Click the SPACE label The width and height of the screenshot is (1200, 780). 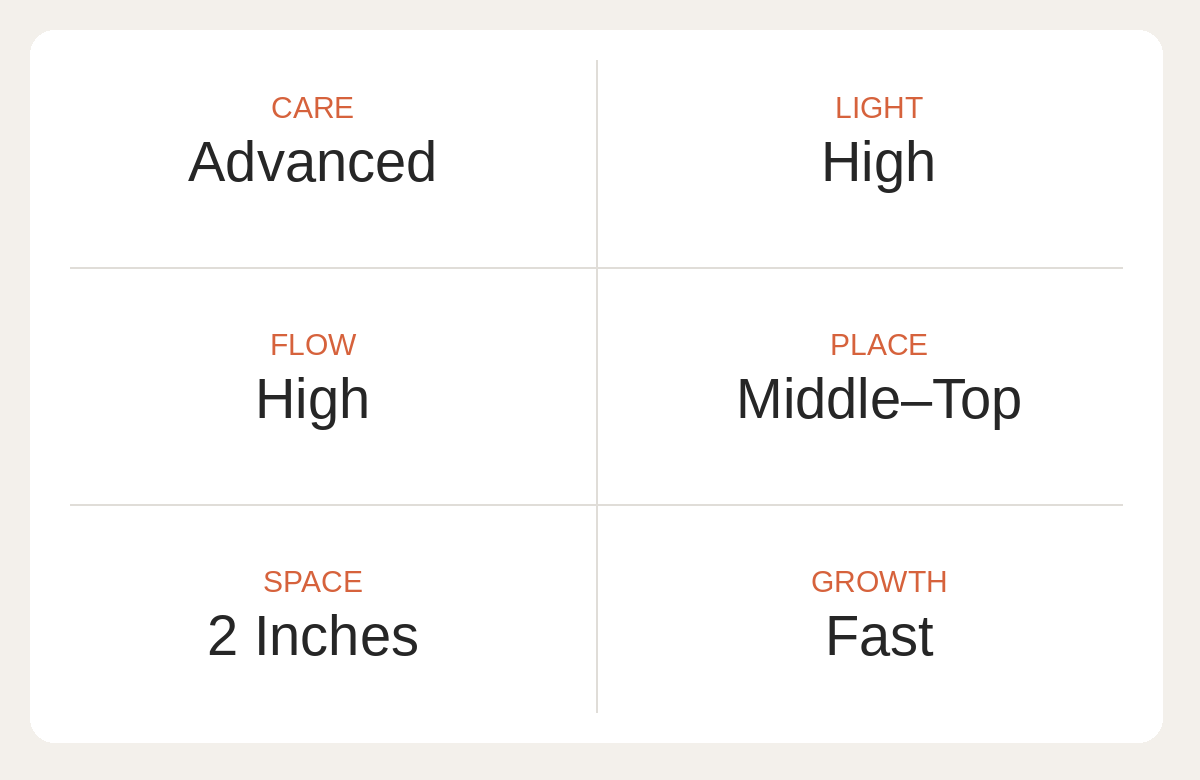point(313,582)
